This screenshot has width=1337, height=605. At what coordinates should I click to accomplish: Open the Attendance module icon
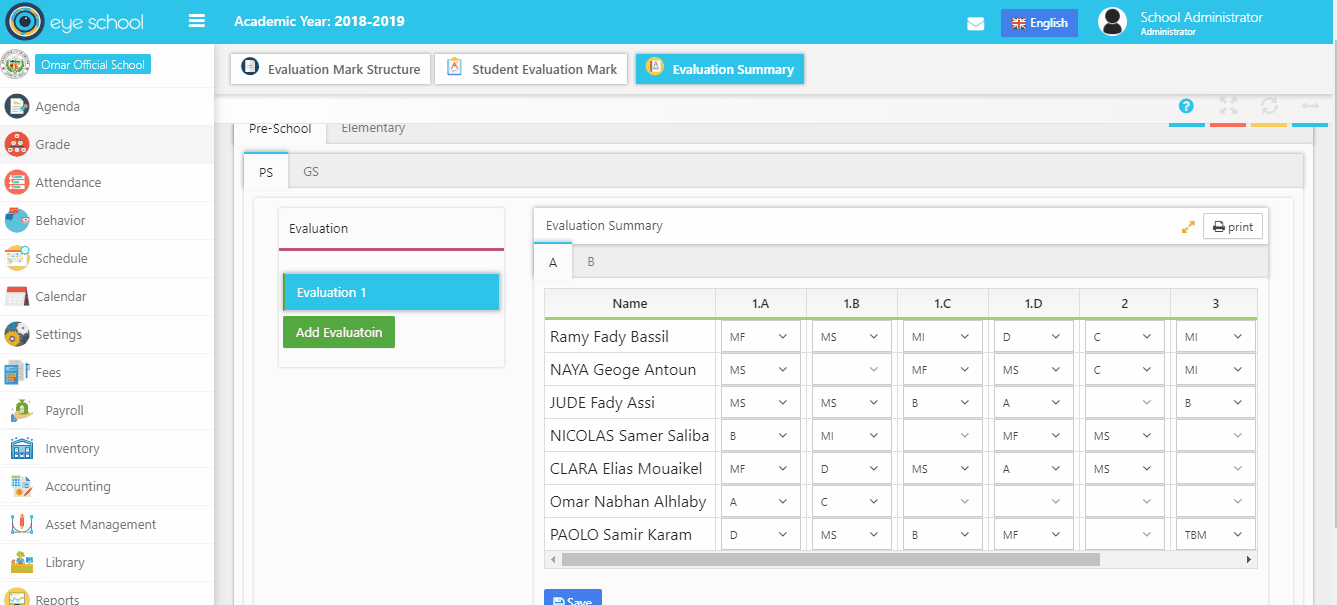pos(18,182)
